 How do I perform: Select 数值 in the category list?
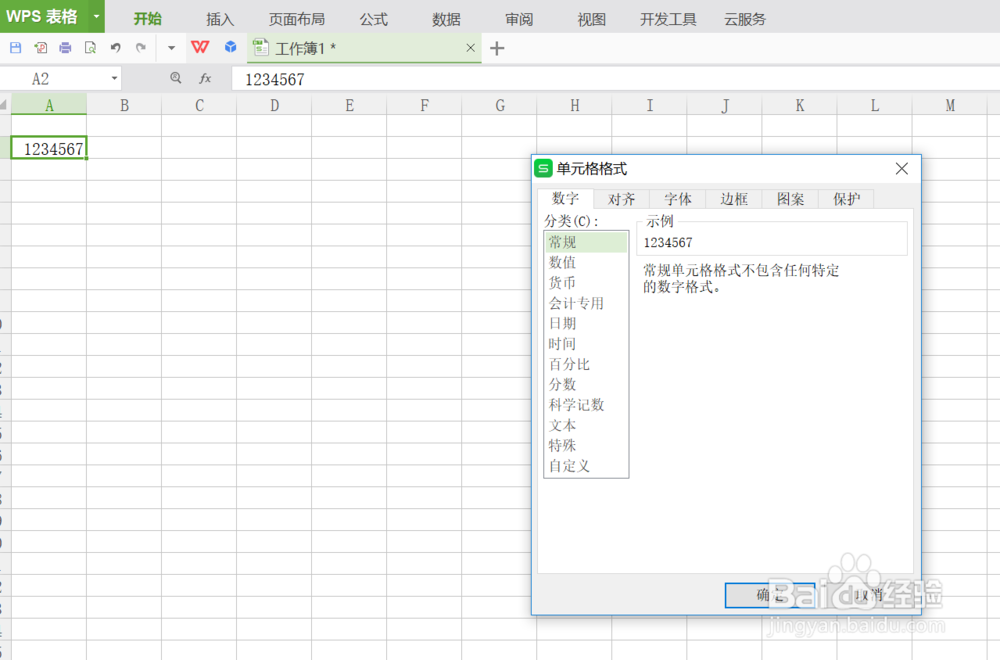(585, 262)
